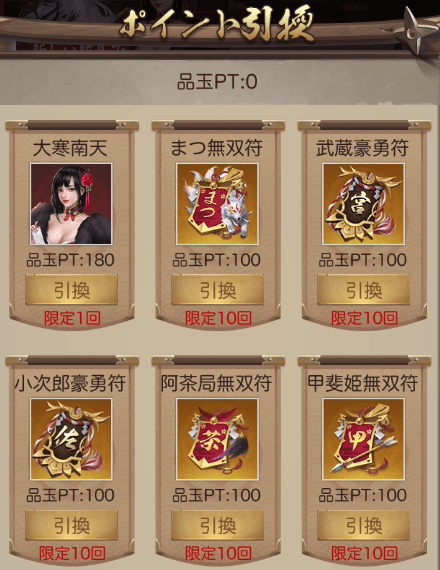Click 引換 button under 甲斐姫無双符

click(x=364, y=525)
